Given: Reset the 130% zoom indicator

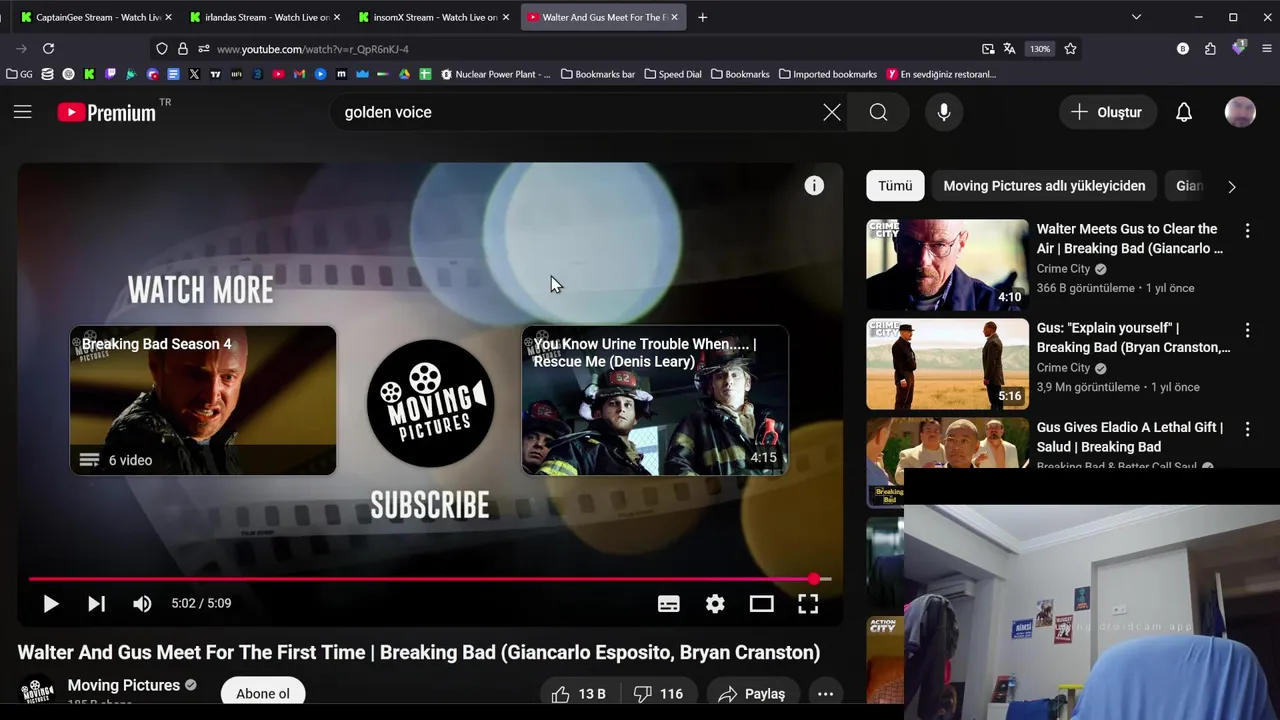Looking at the screenshot, I should [x=1040, y=49].
